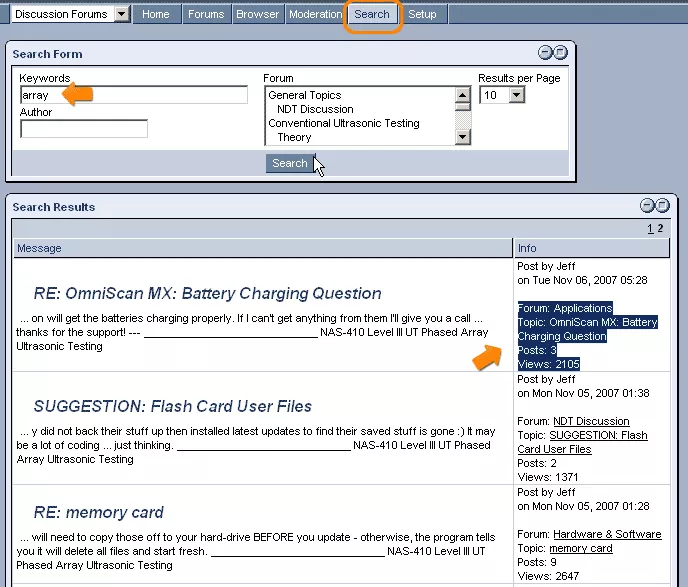The image size is (688, 587).
Task: Open the Discussion Forums dropdown
Action: [122, 14]
